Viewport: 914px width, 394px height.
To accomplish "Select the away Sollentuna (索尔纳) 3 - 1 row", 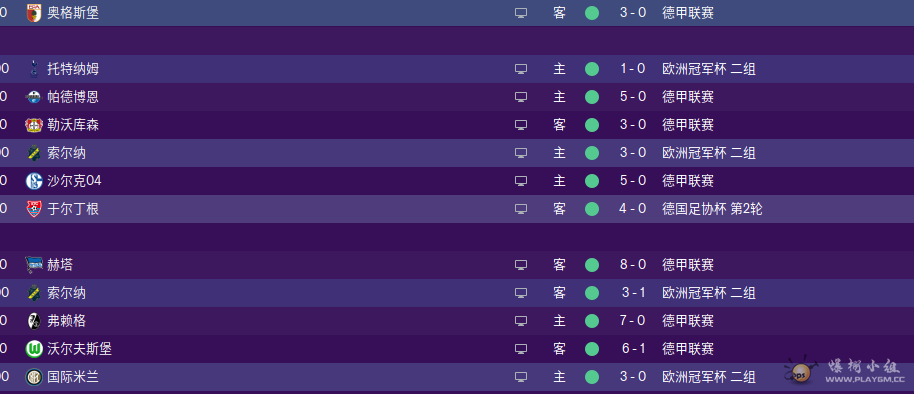I will (x=457, y=293).
